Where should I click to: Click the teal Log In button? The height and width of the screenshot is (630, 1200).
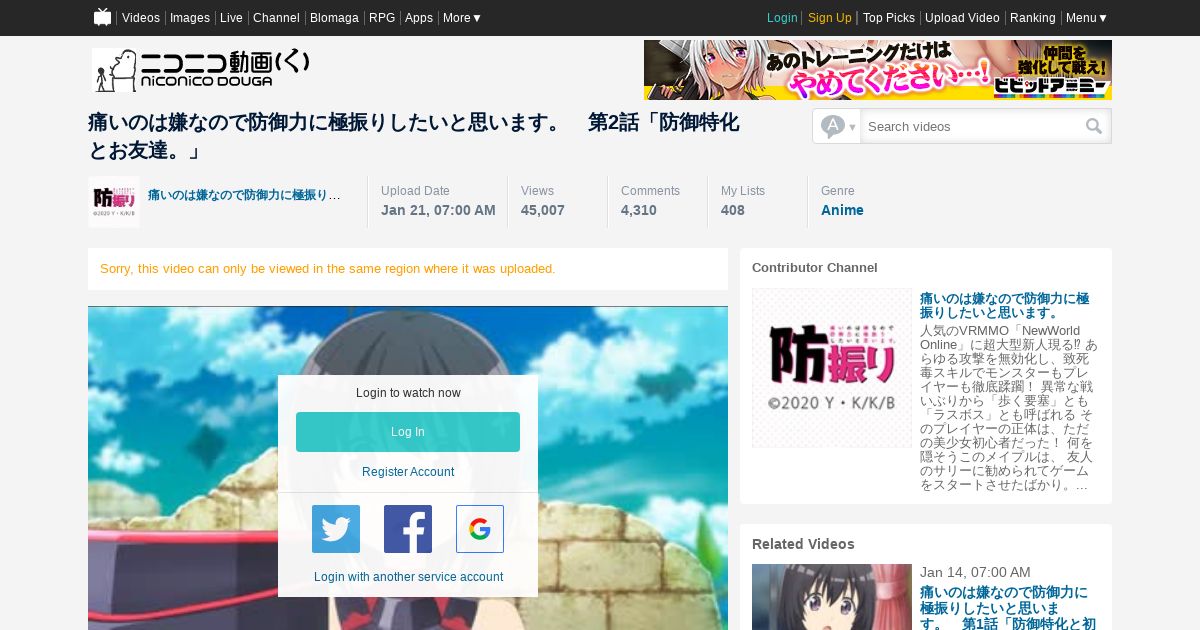[x=408, y=432]
